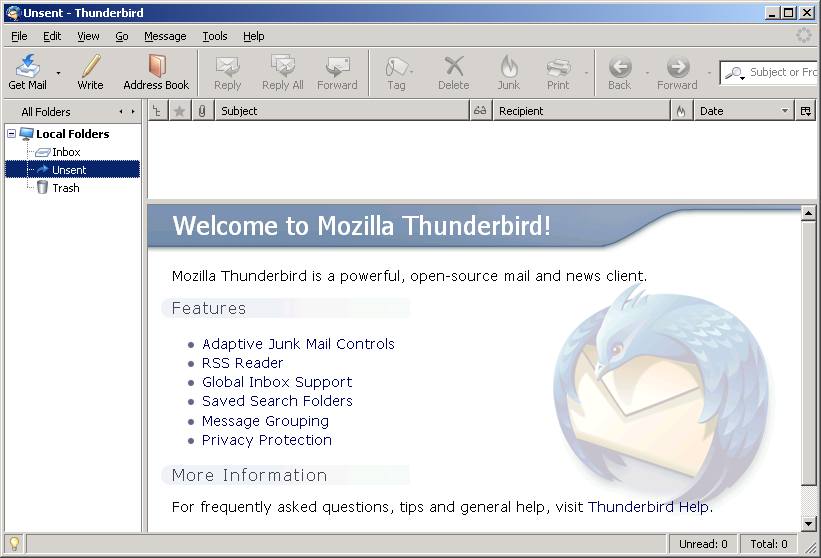Click the lightbulb status bar icon

pyautogui.click(x=14, y=544)
